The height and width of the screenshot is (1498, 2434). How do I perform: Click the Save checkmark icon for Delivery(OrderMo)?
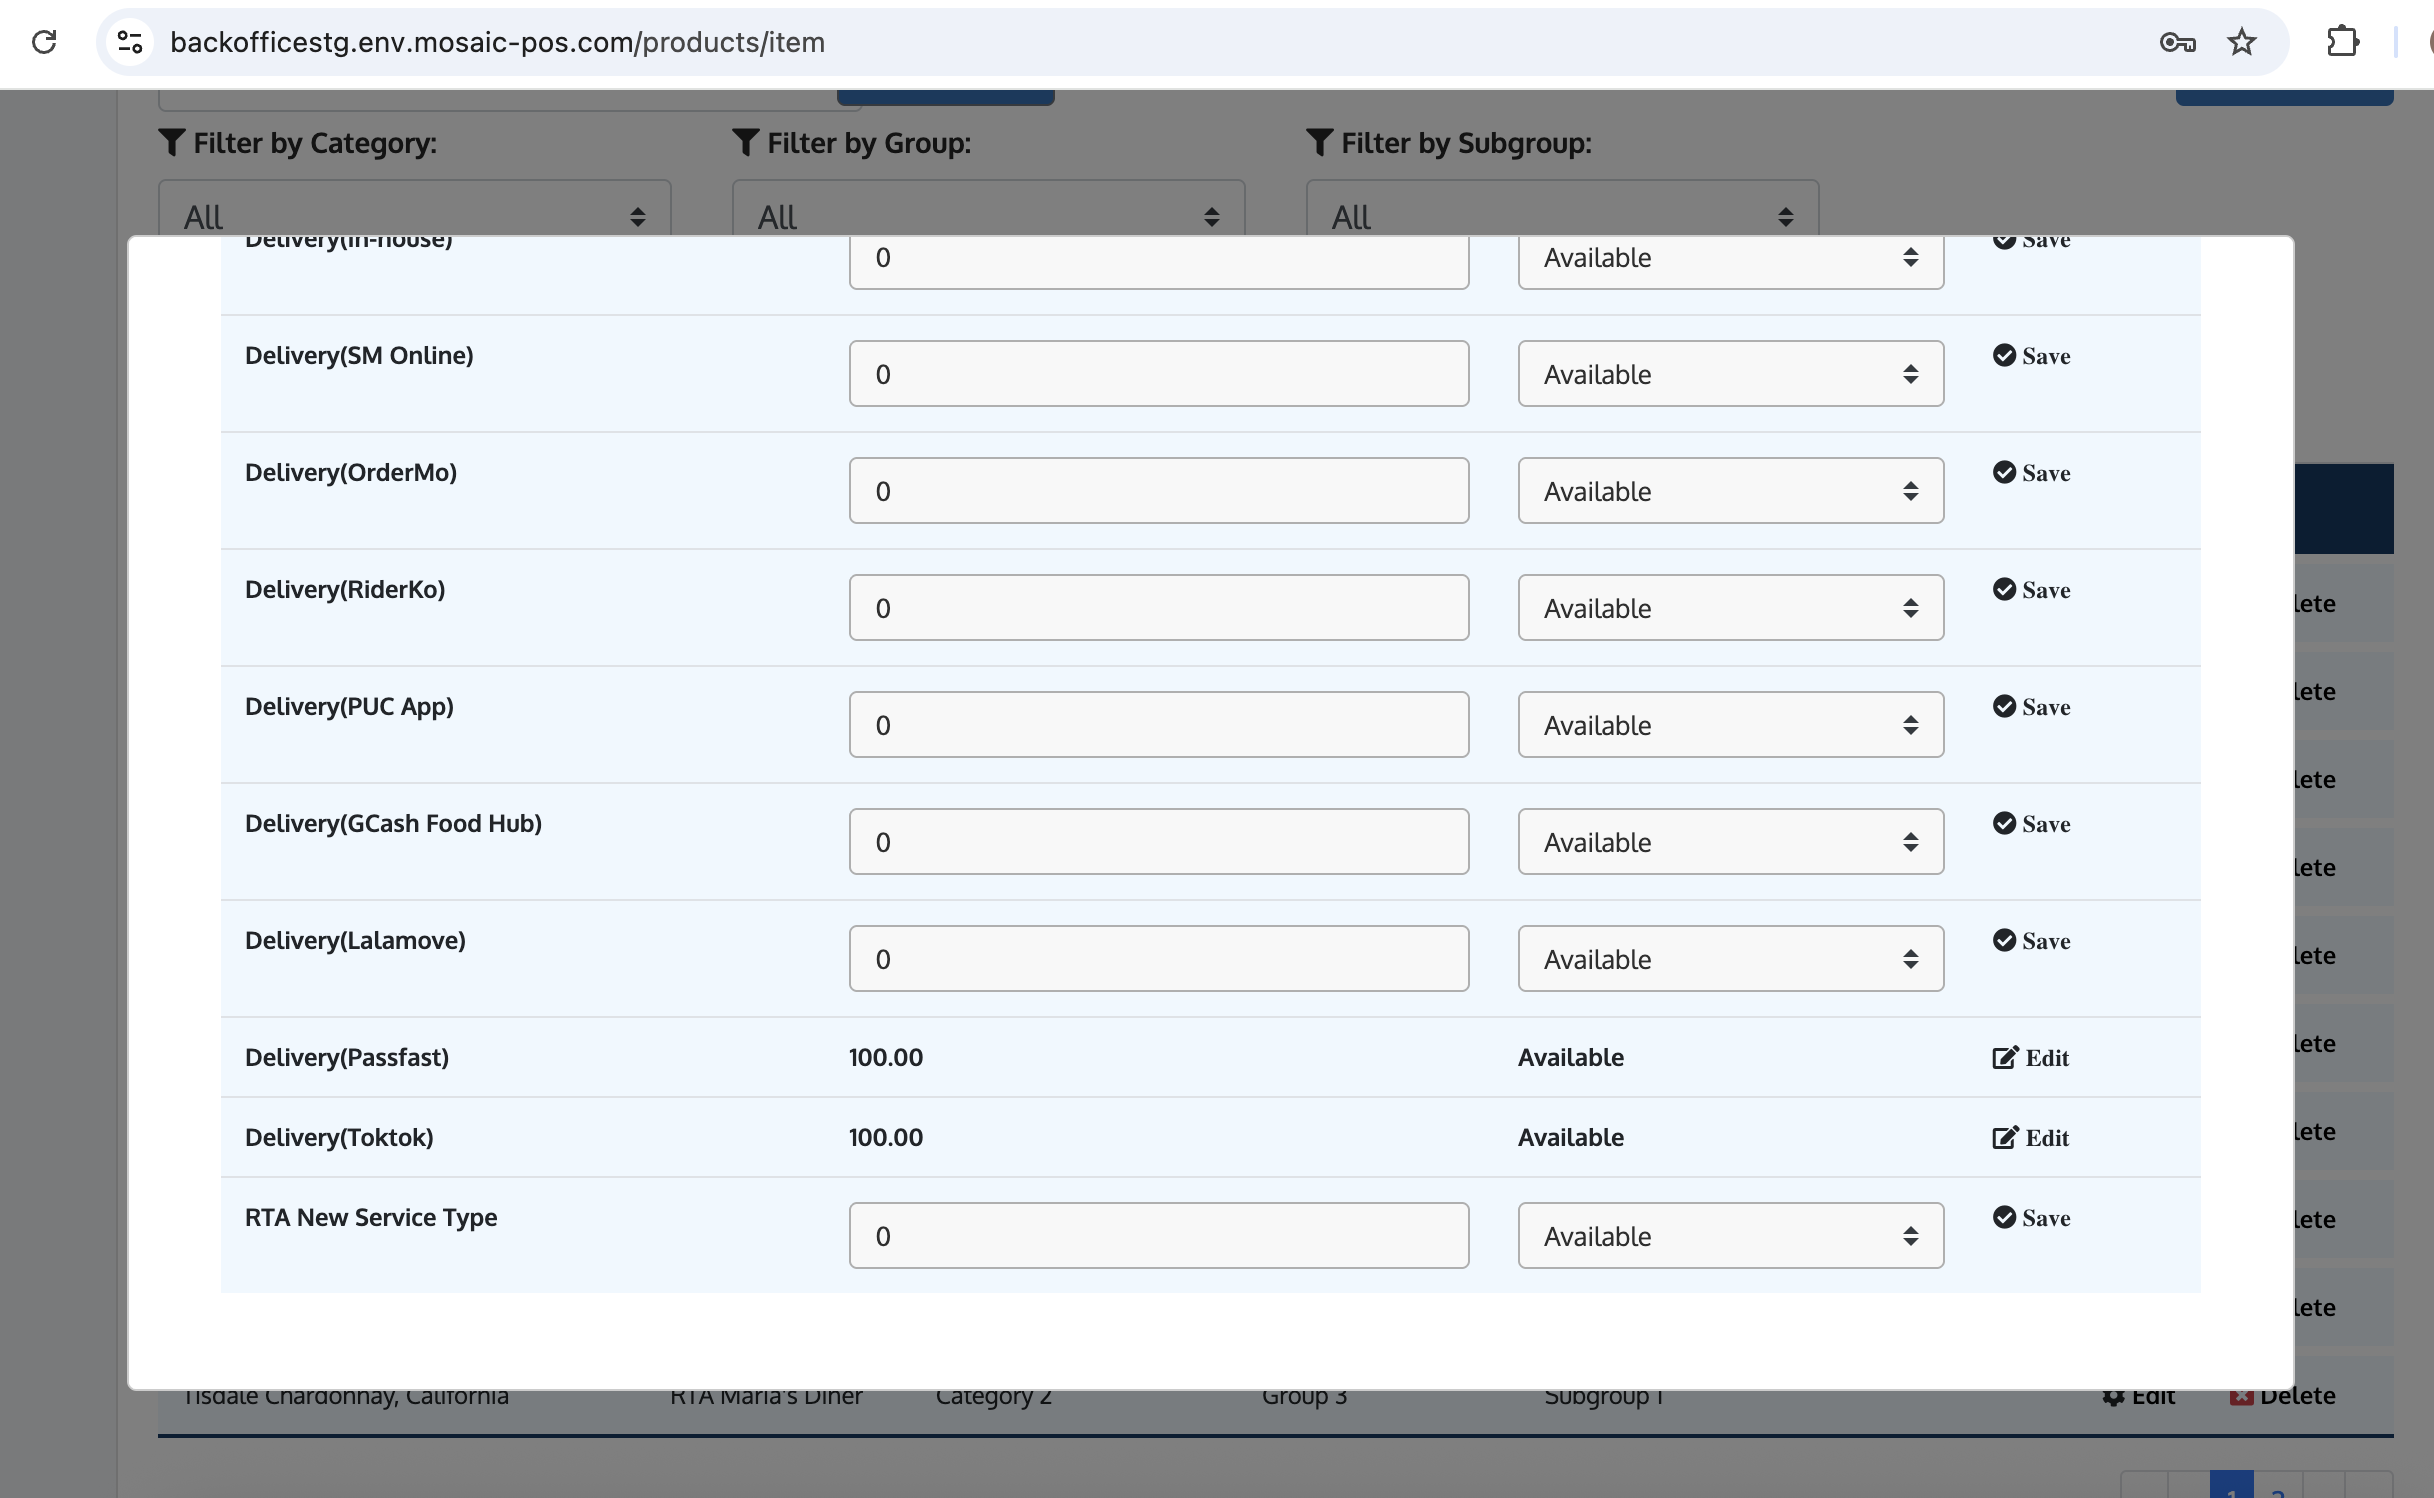coord(2004,473)
